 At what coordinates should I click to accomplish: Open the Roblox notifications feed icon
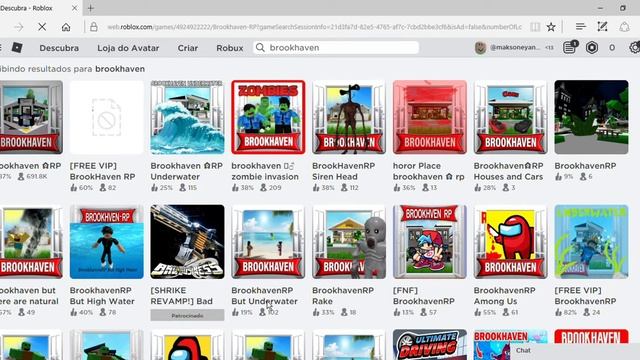point(569,47)
